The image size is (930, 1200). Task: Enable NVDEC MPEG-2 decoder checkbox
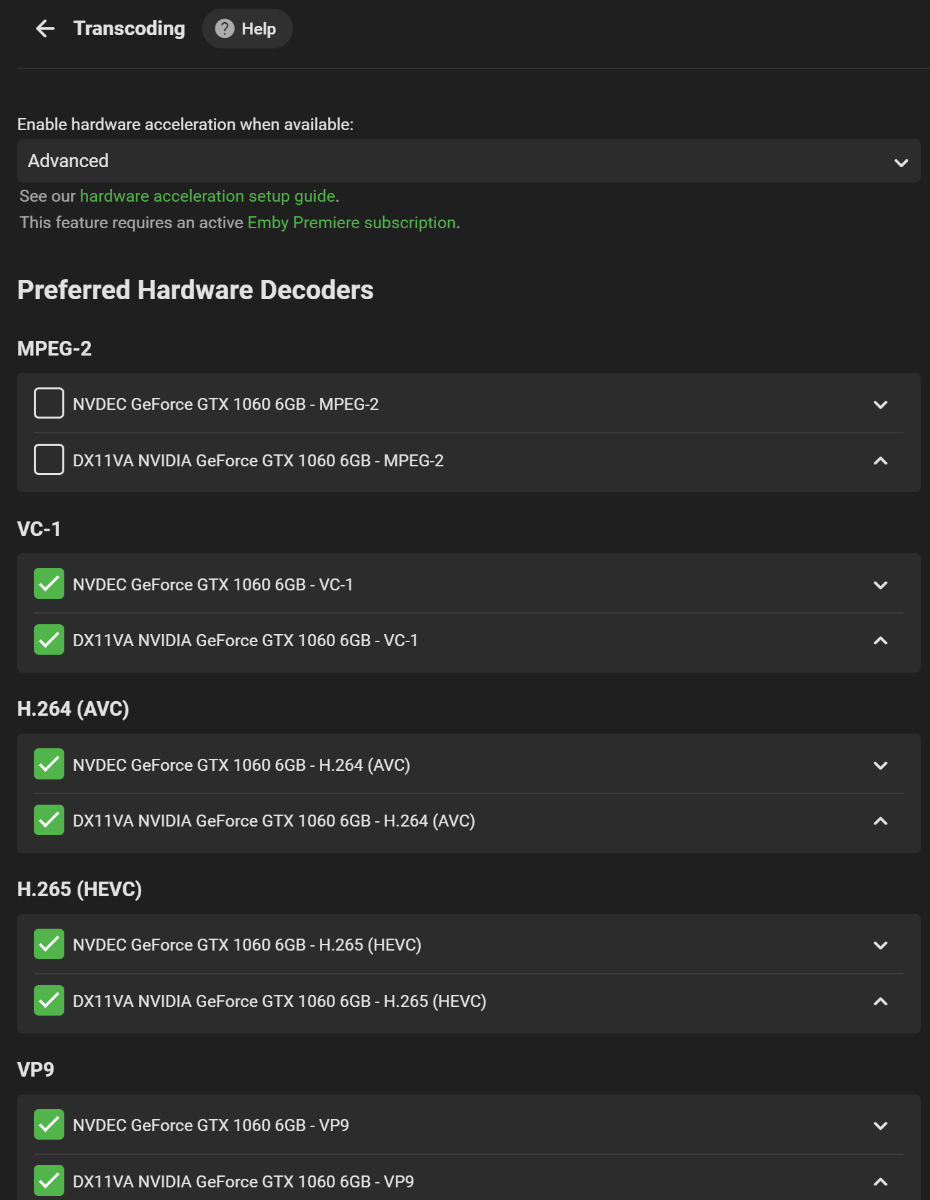click(x=49, y=404)
